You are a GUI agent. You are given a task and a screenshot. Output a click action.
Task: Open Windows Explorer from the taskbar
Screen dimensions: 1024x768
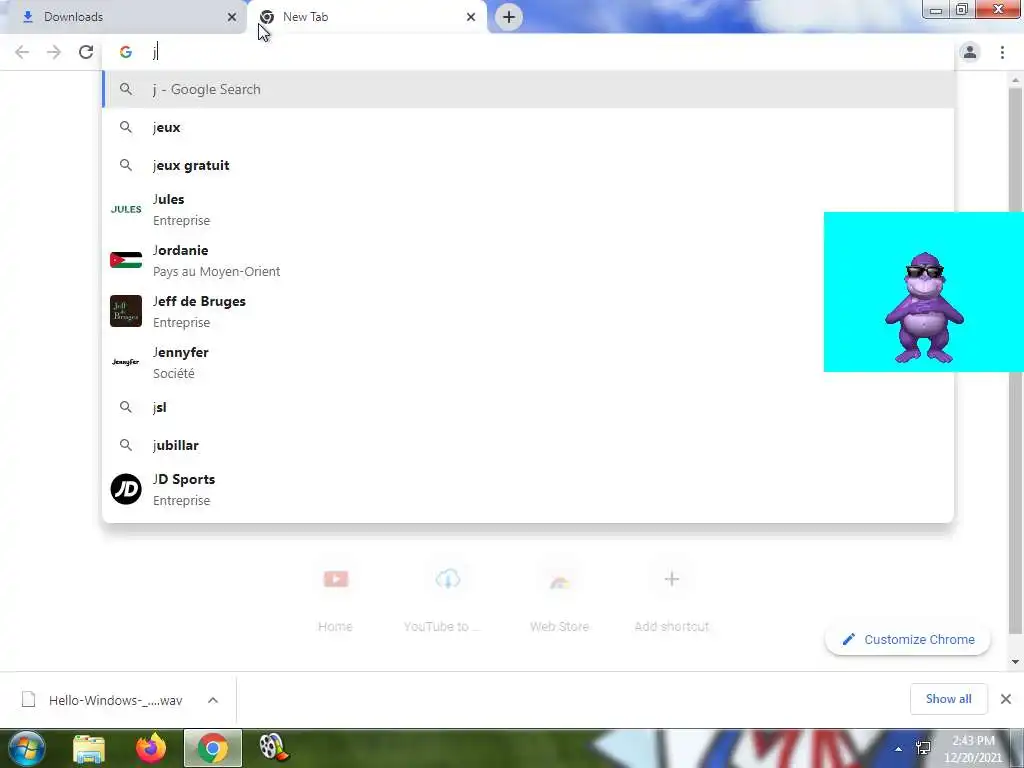point(89,748)
